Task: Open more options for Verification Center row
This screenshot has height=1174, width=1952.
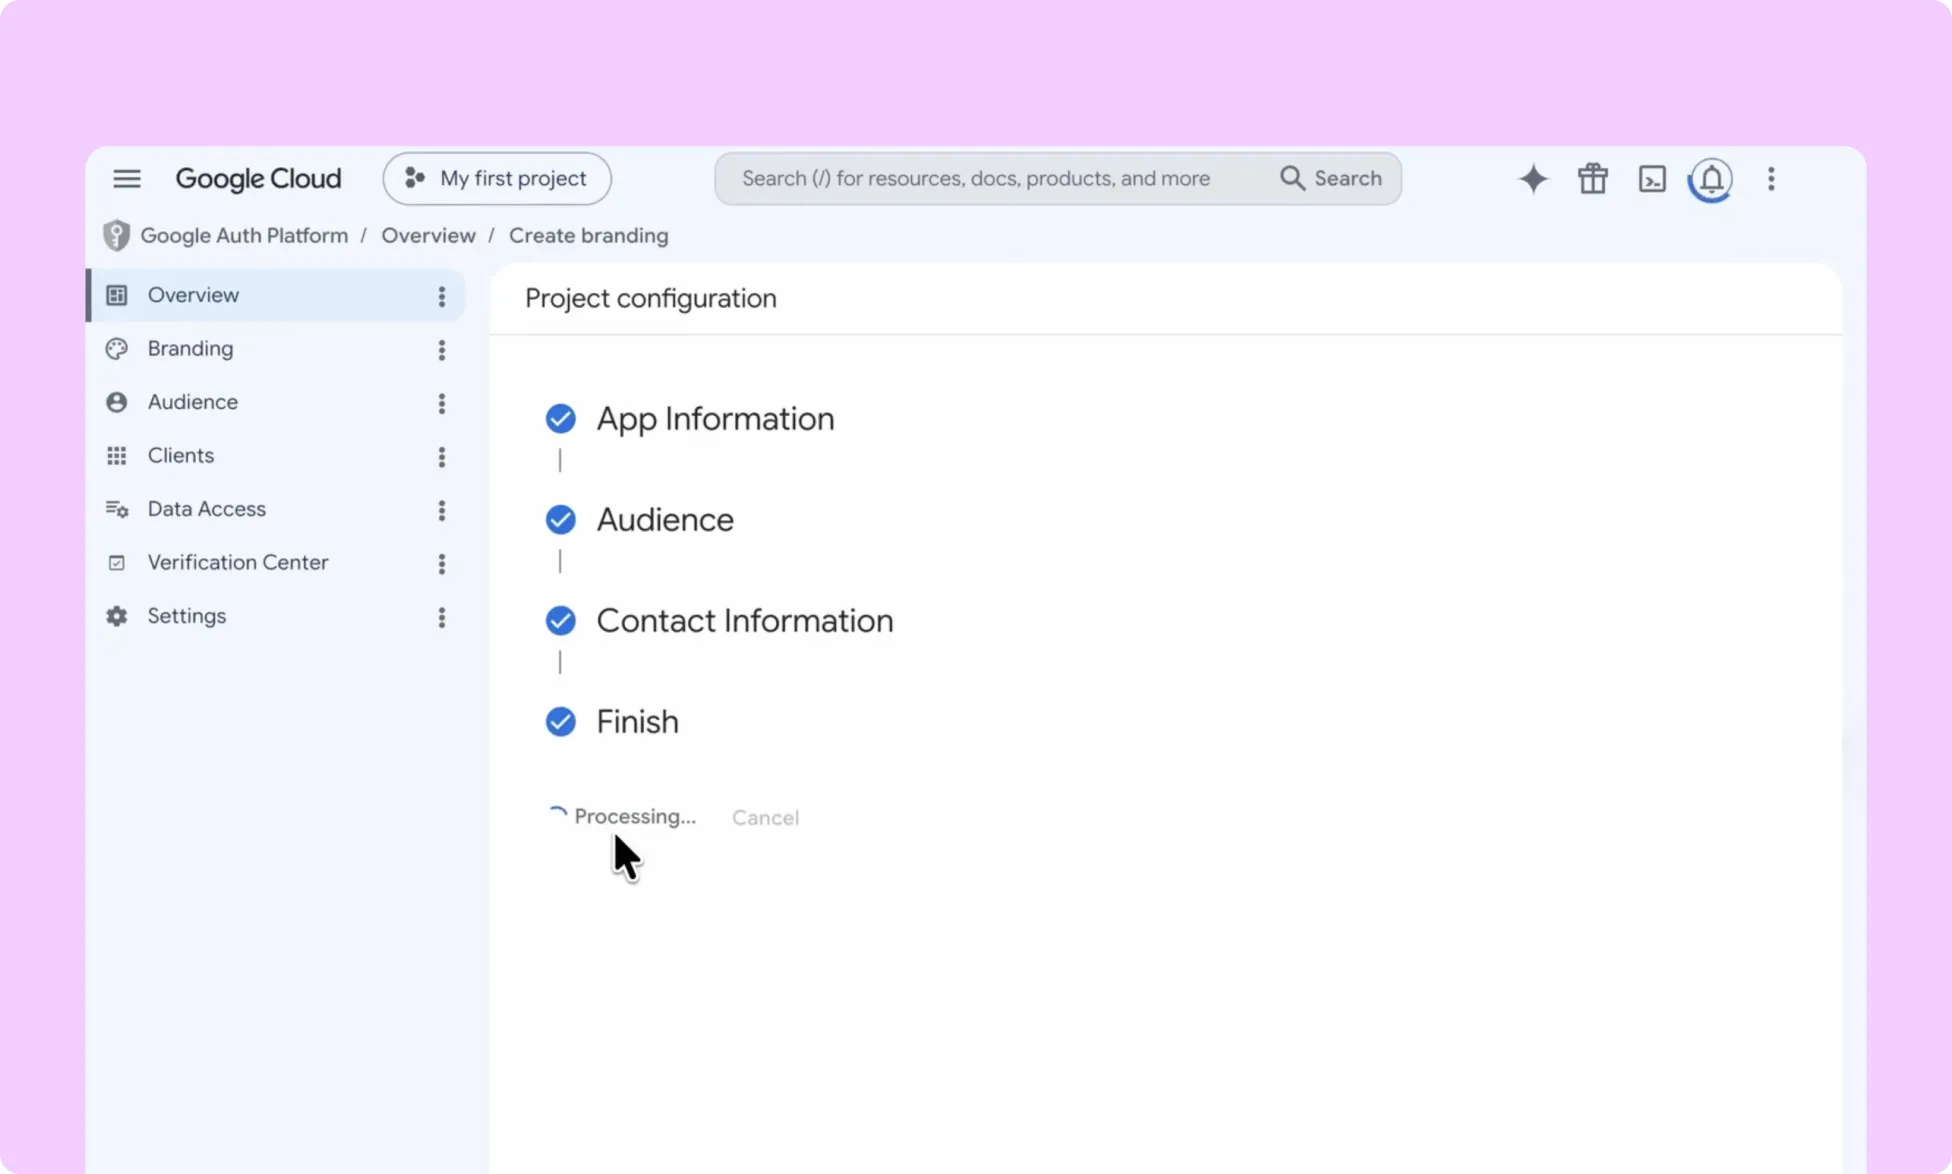Action: (441, 564)
